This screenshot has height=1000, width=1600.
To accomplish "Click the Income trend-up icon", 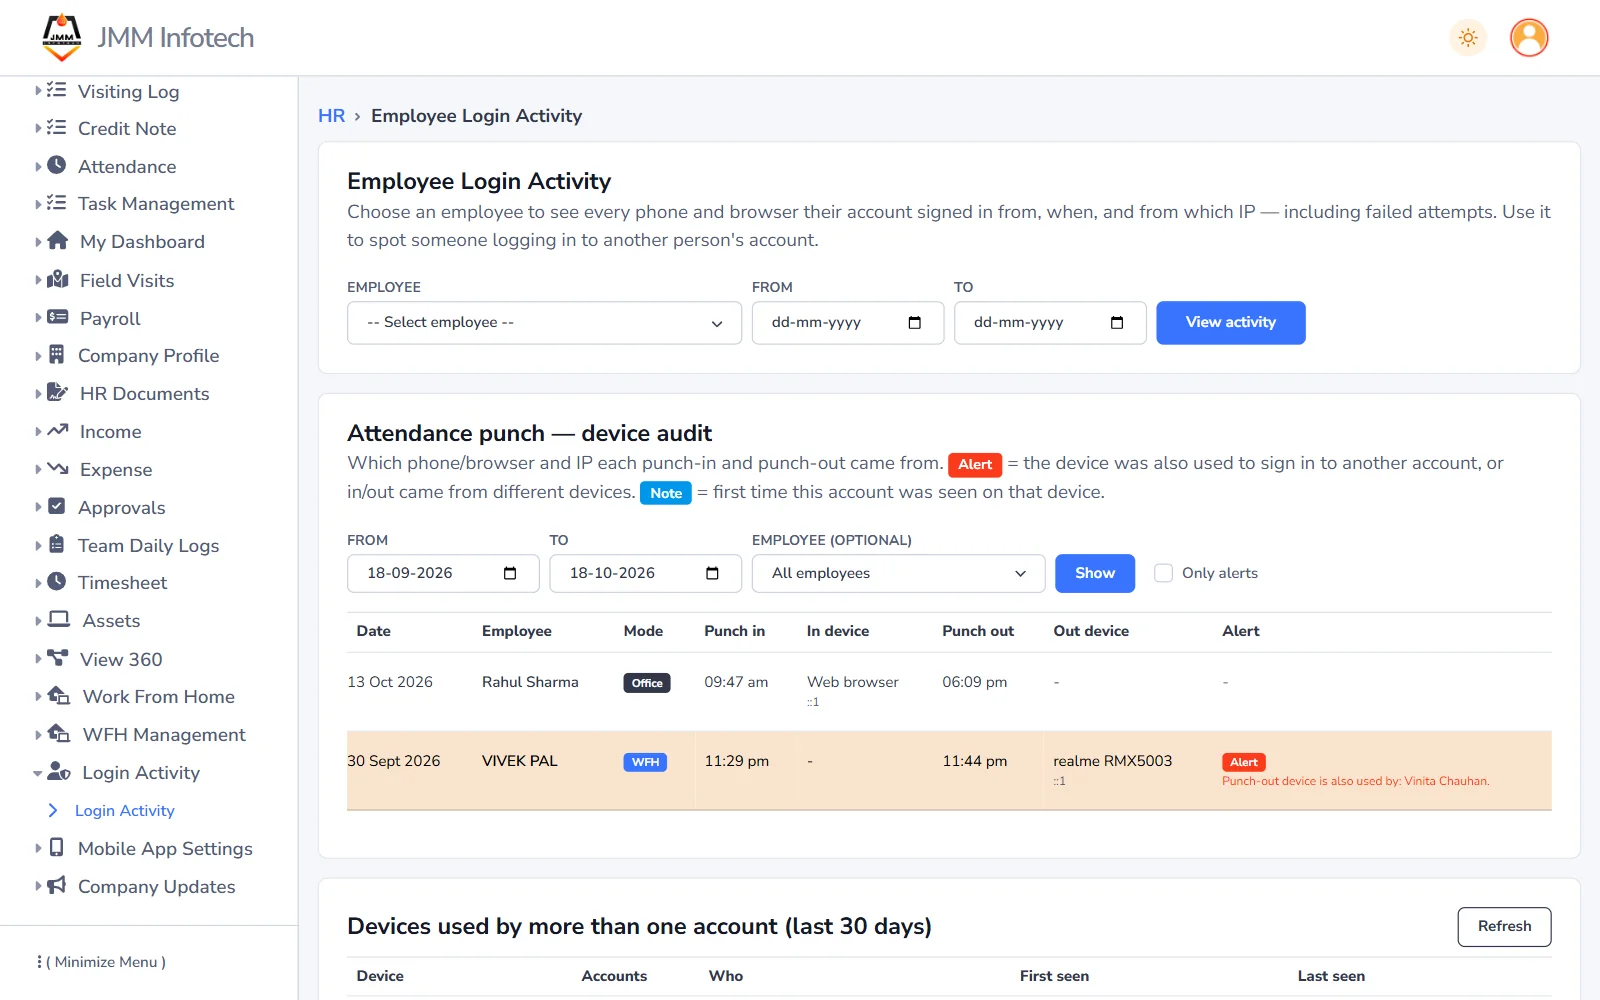I will 58,430.
